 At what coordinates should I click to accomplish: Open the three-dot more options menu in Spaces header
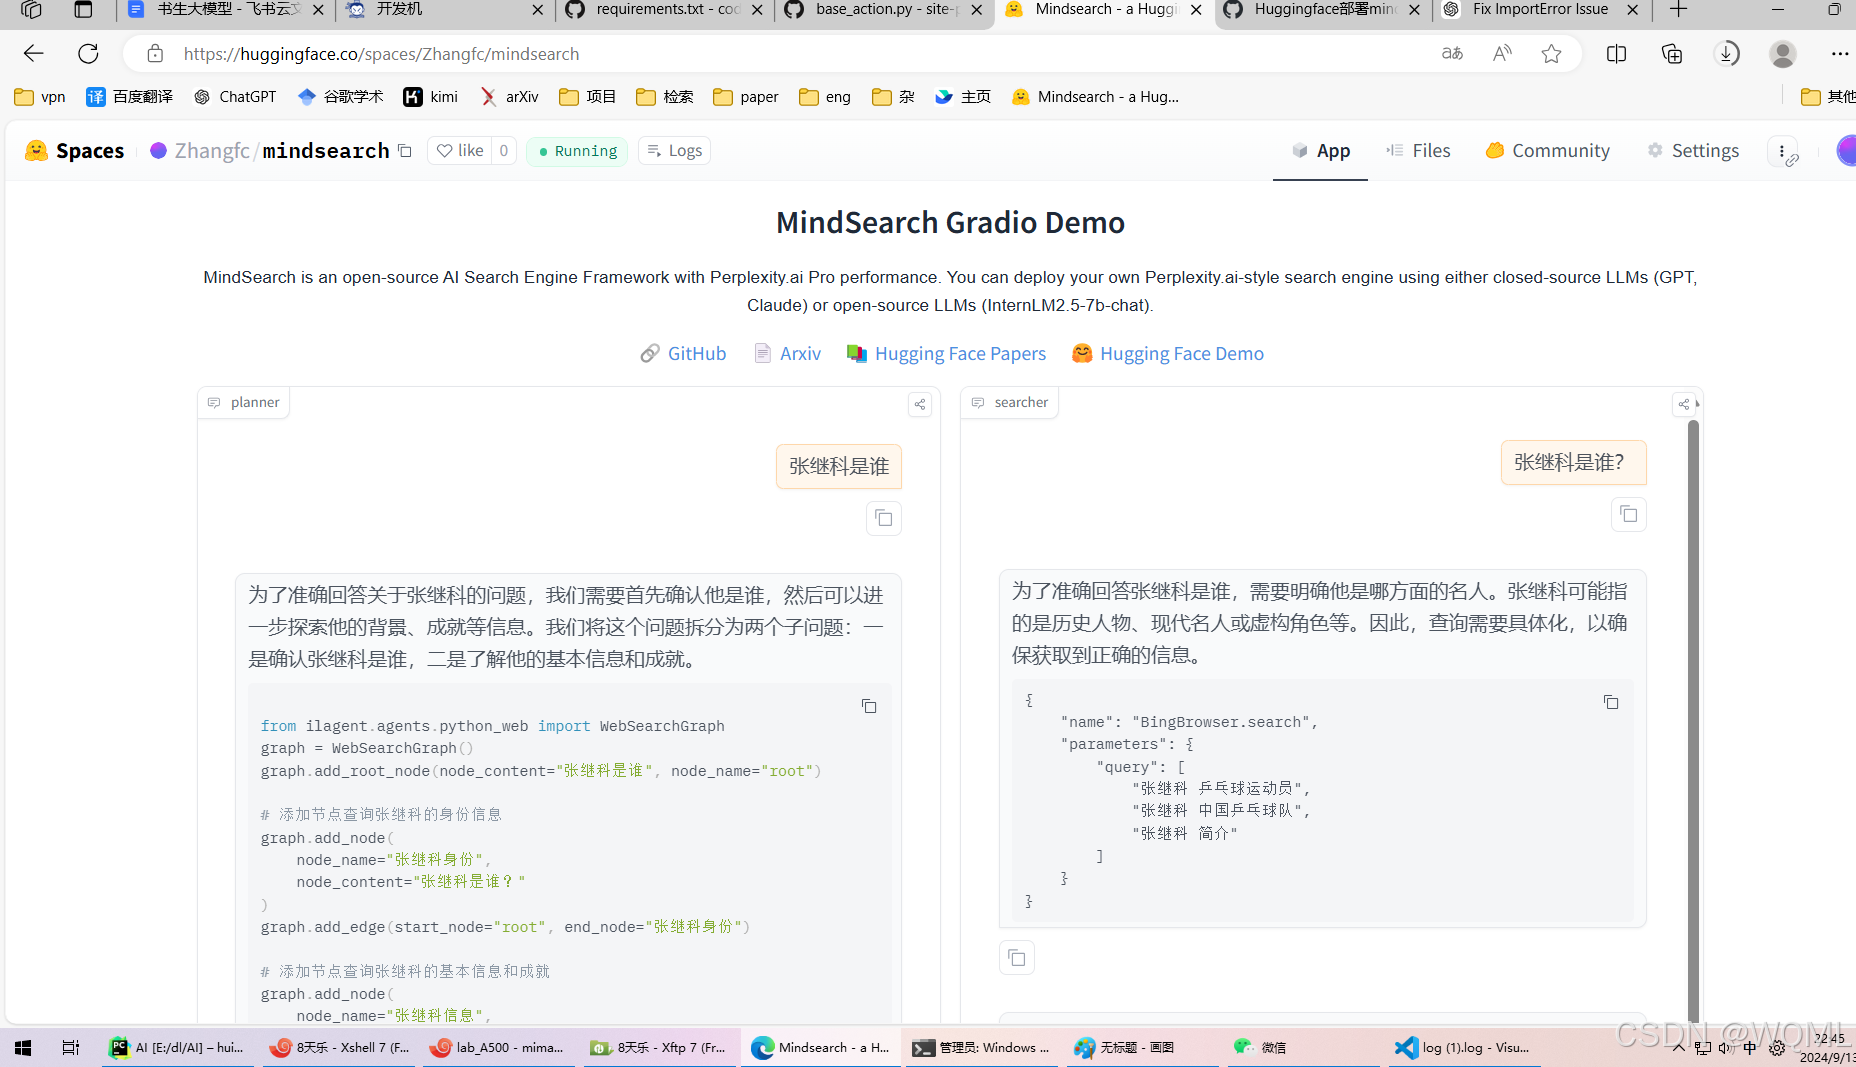point(1782,150)
